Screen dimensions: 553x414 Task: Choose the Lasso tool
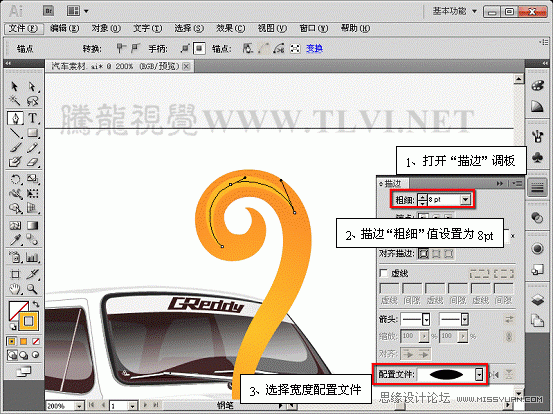[32, 101]
